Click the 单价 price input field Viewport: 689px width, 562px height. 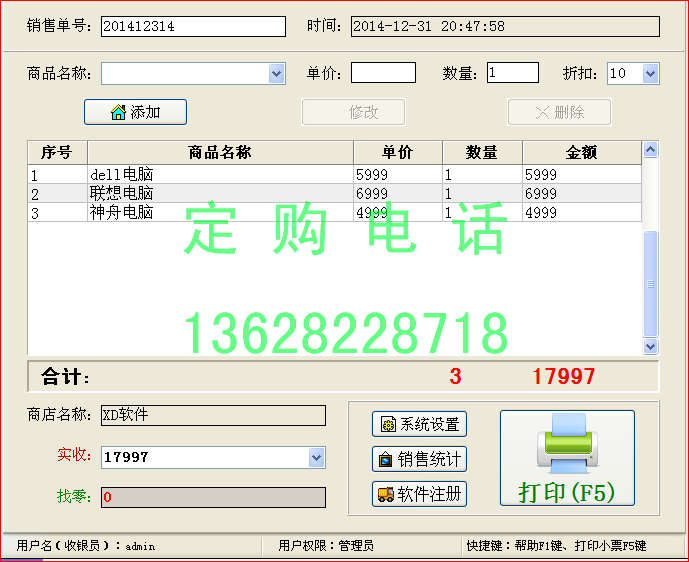click(x=383, y=73)
